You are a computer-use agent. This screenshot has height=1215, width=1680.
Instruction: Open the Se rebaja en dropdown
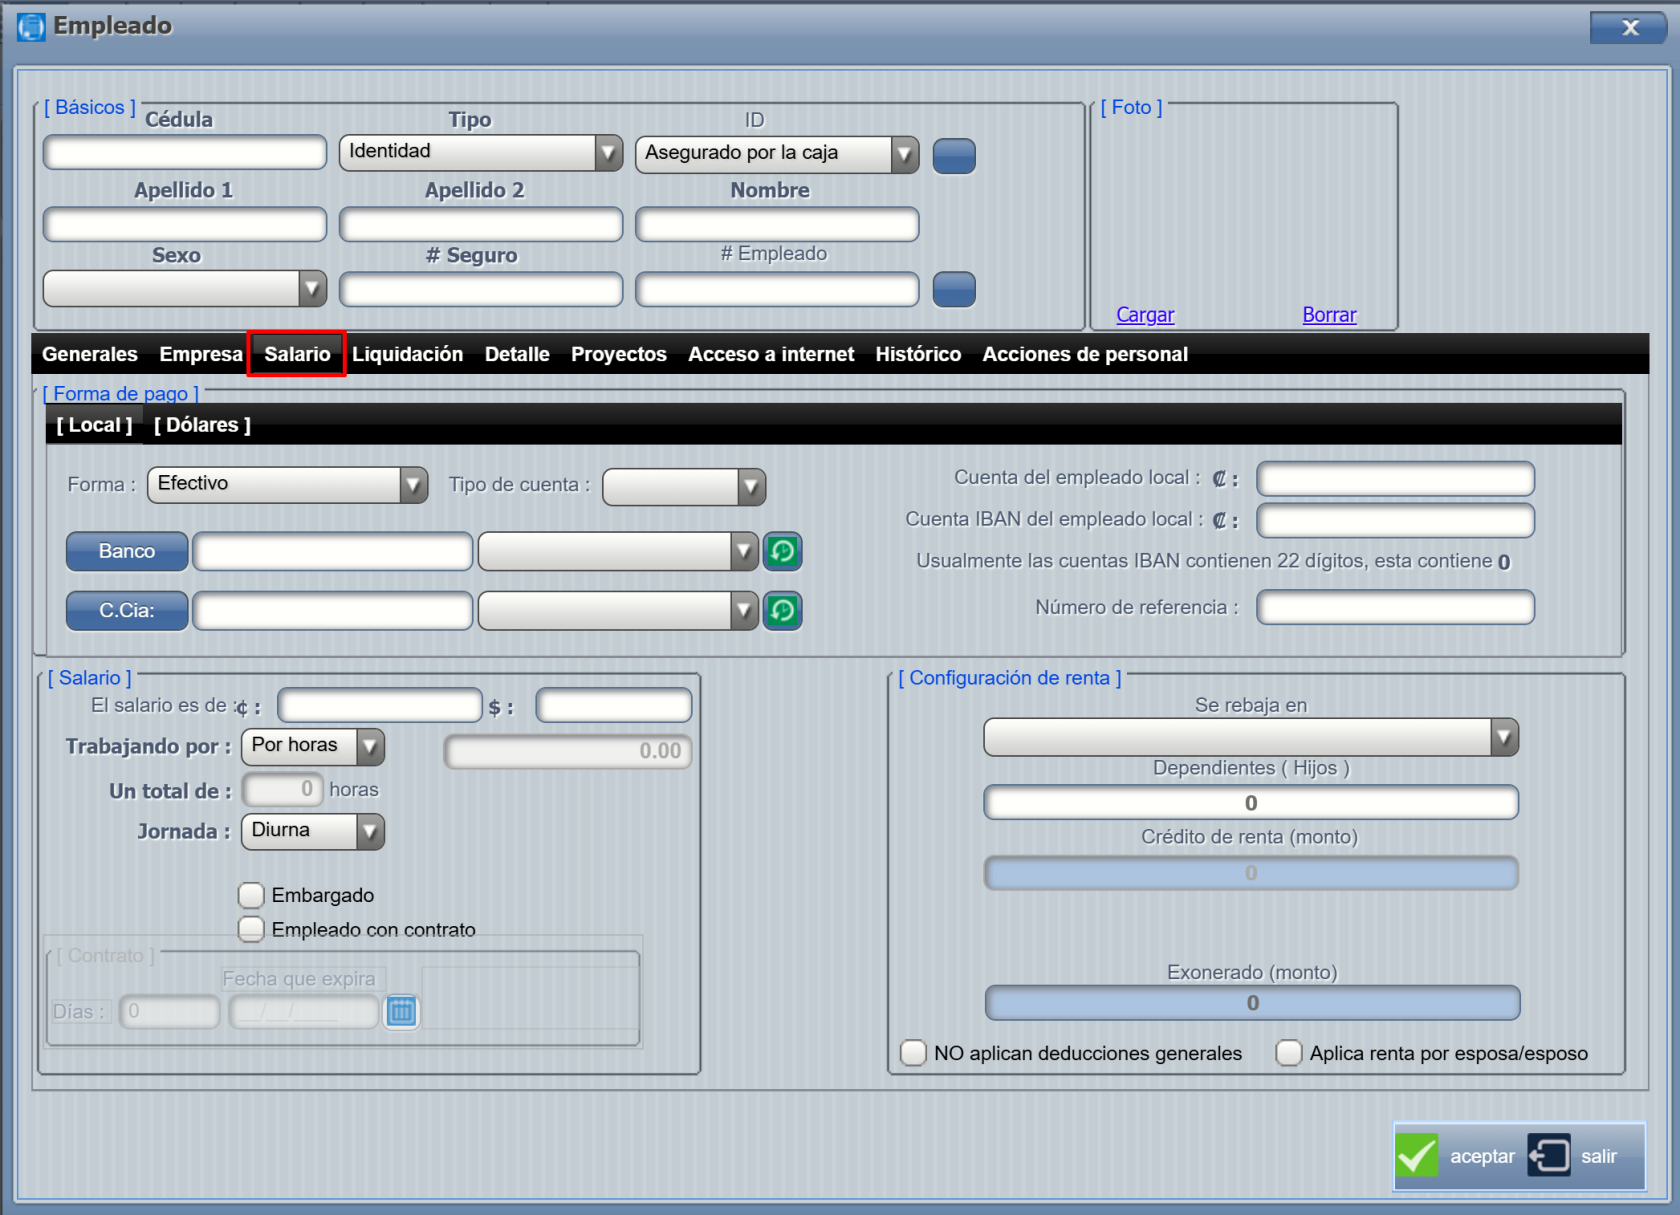1251,737
